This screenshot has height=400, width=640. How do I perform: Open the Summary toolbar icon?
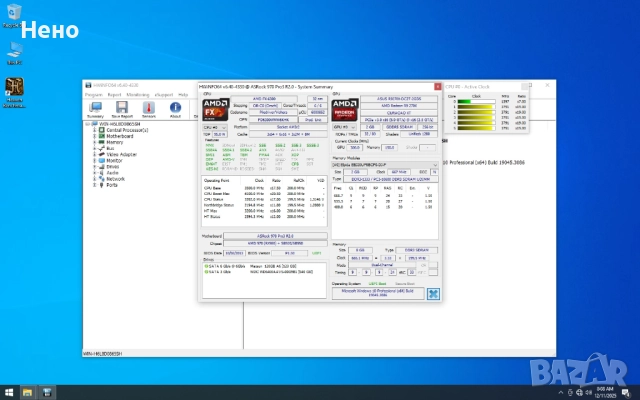pos(95,108)
